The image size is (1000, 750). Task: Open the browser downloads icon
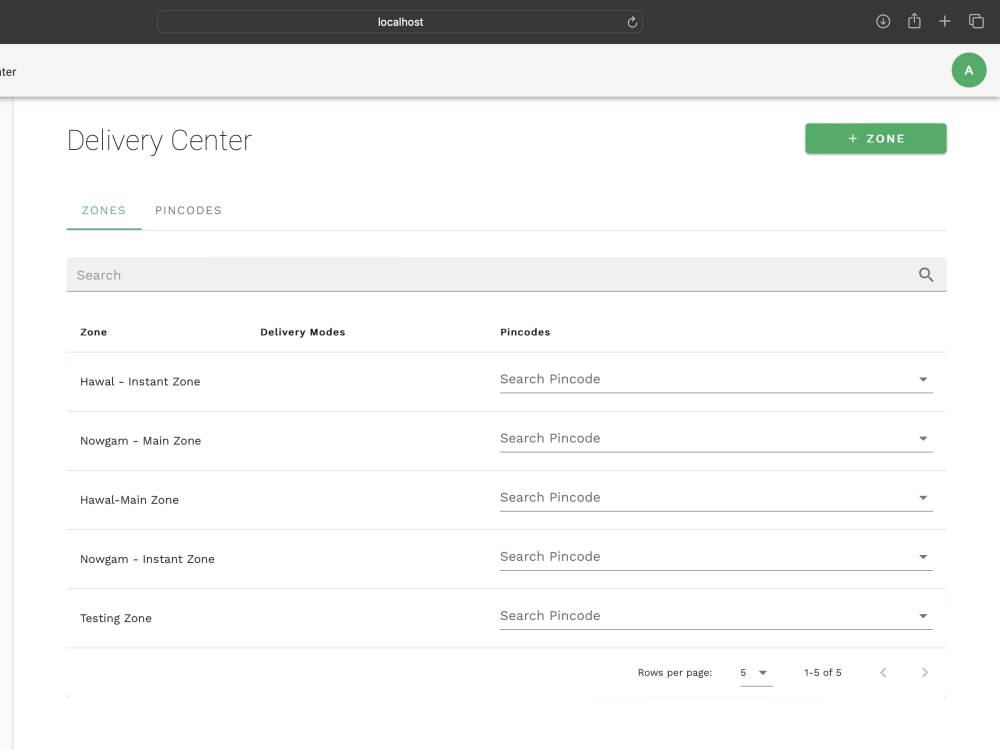click(x=883, y=22)
